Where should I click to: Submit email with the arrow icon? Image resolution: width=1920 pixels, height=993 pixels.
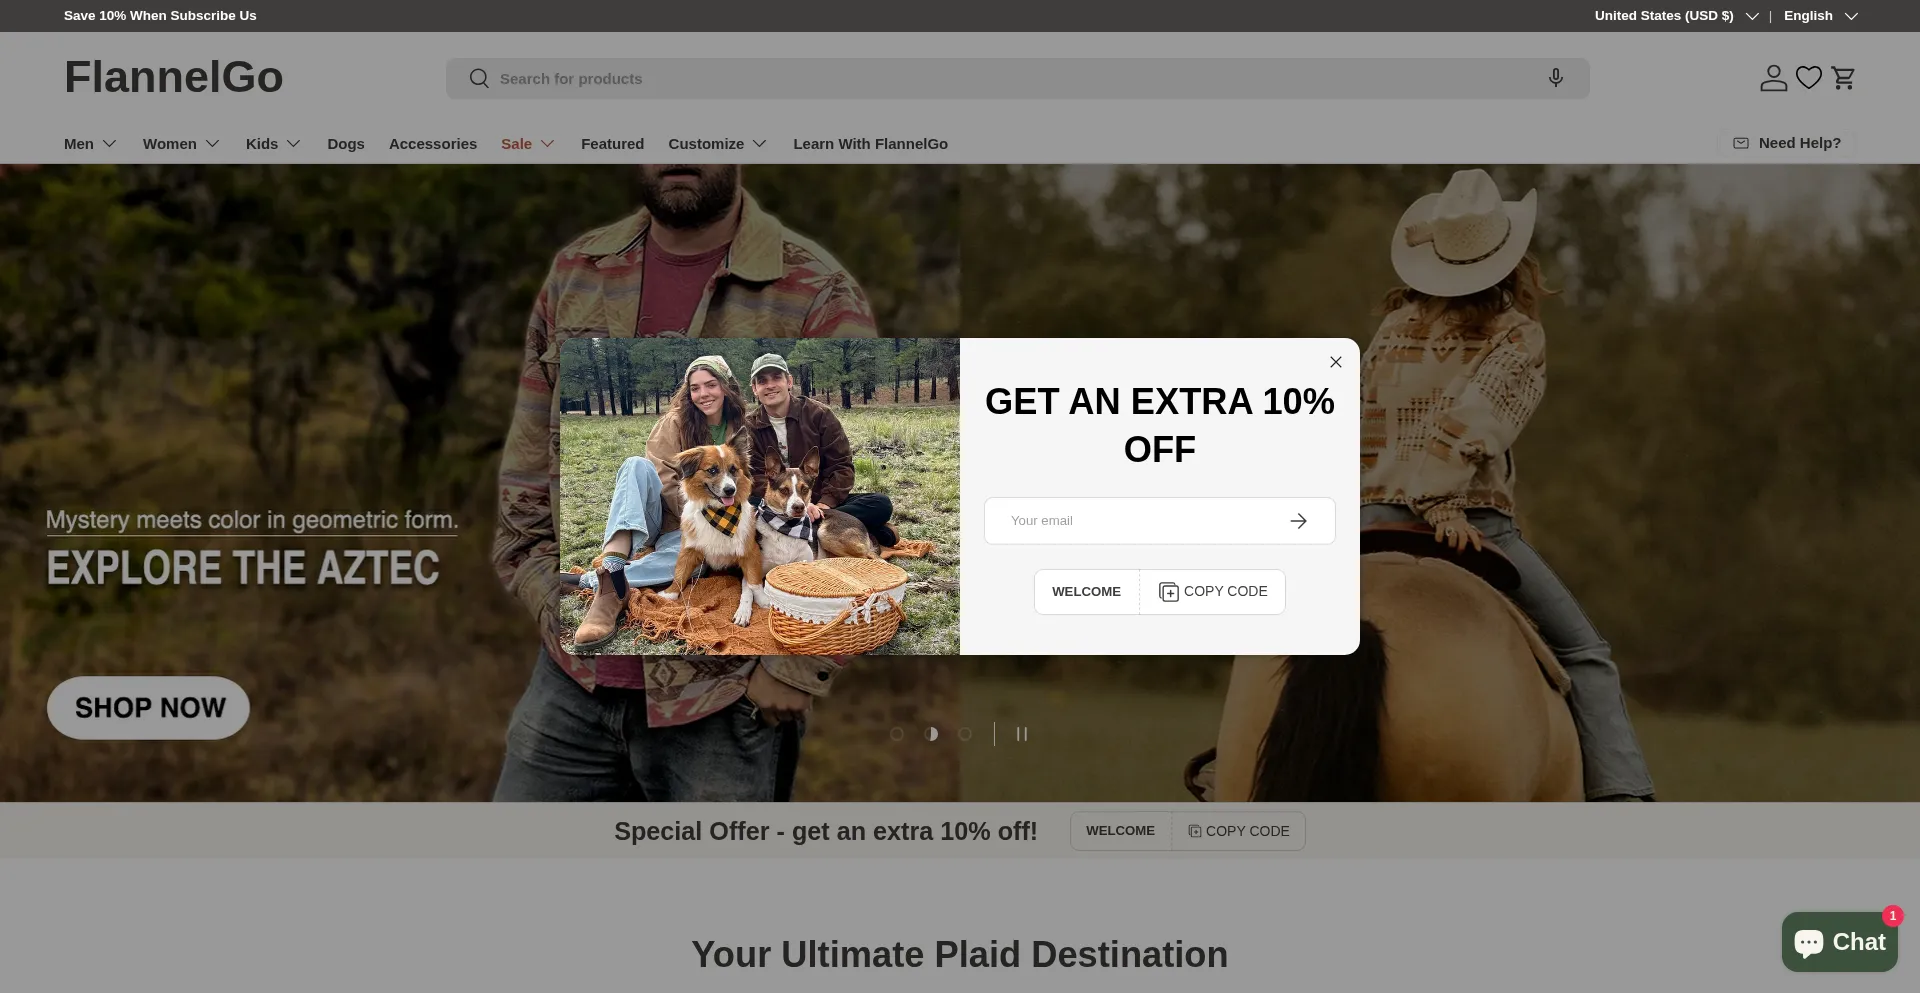[x=1298, y=521]
